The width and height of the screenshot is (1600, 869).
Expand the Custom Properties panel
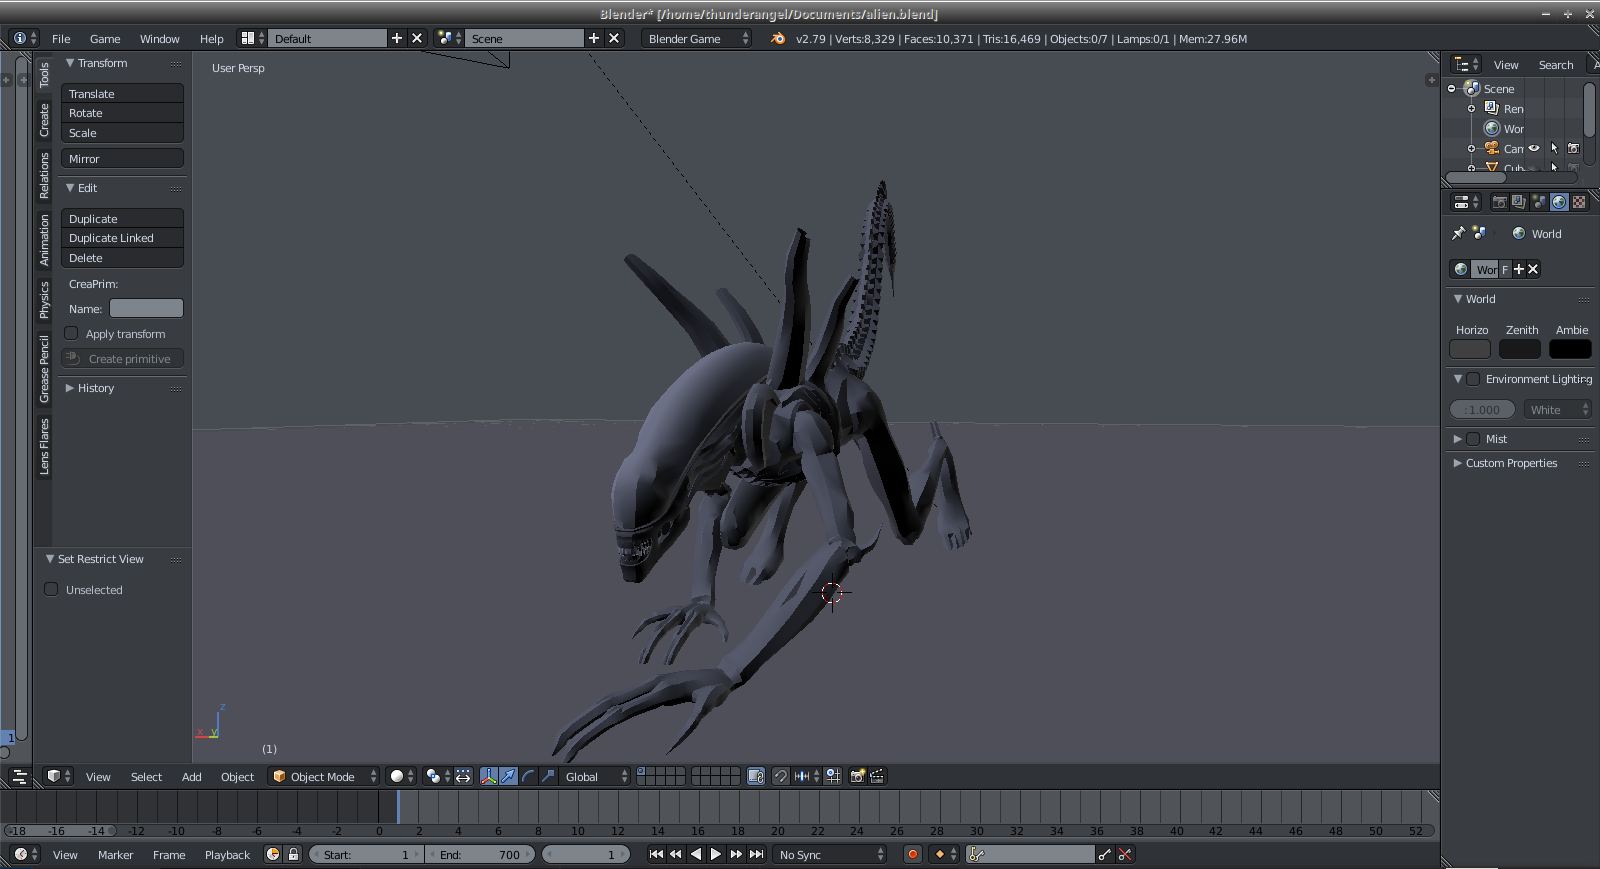click(x=1458, y=463)
